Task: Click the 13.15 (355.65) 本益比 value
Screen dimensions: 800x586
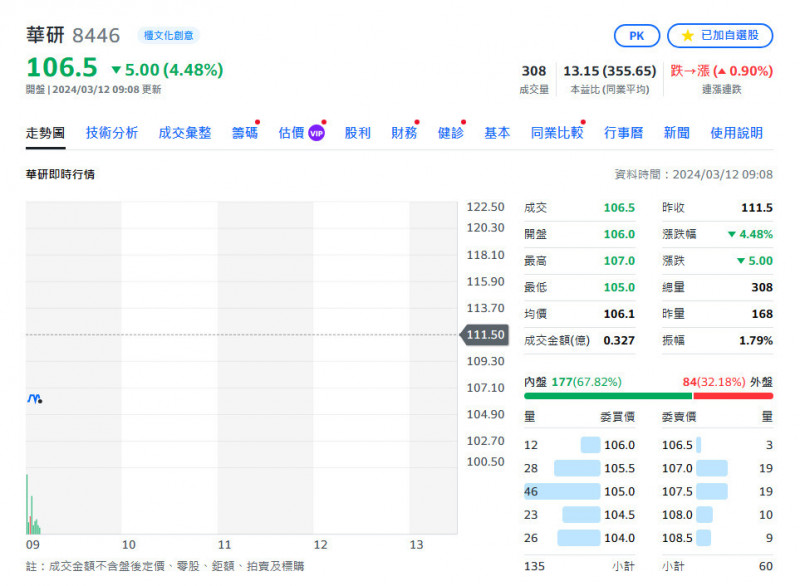Action: [610, 71]
